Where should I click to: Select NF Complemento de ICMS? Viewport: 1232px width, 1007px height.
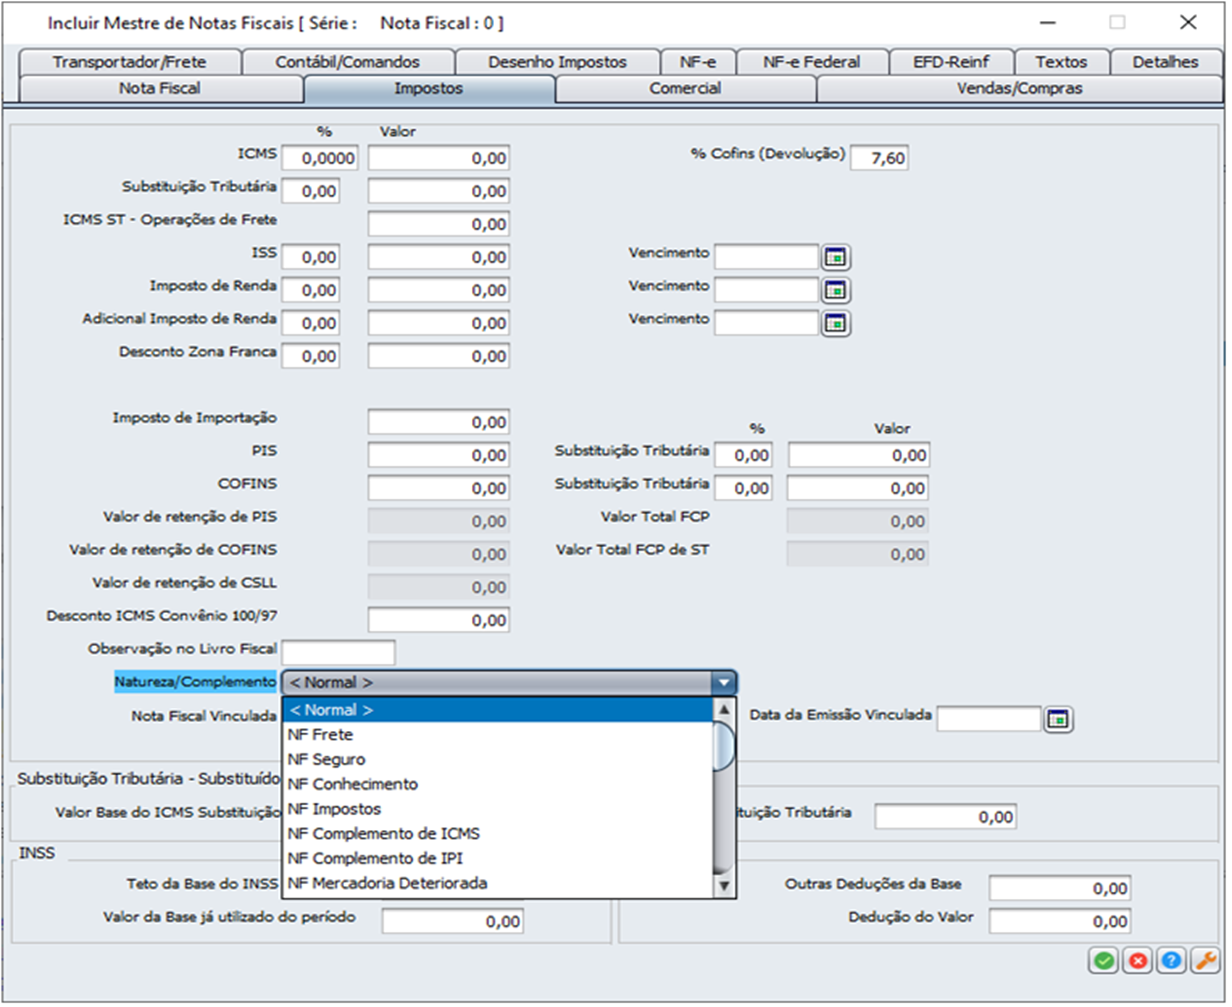click(498, 834)
